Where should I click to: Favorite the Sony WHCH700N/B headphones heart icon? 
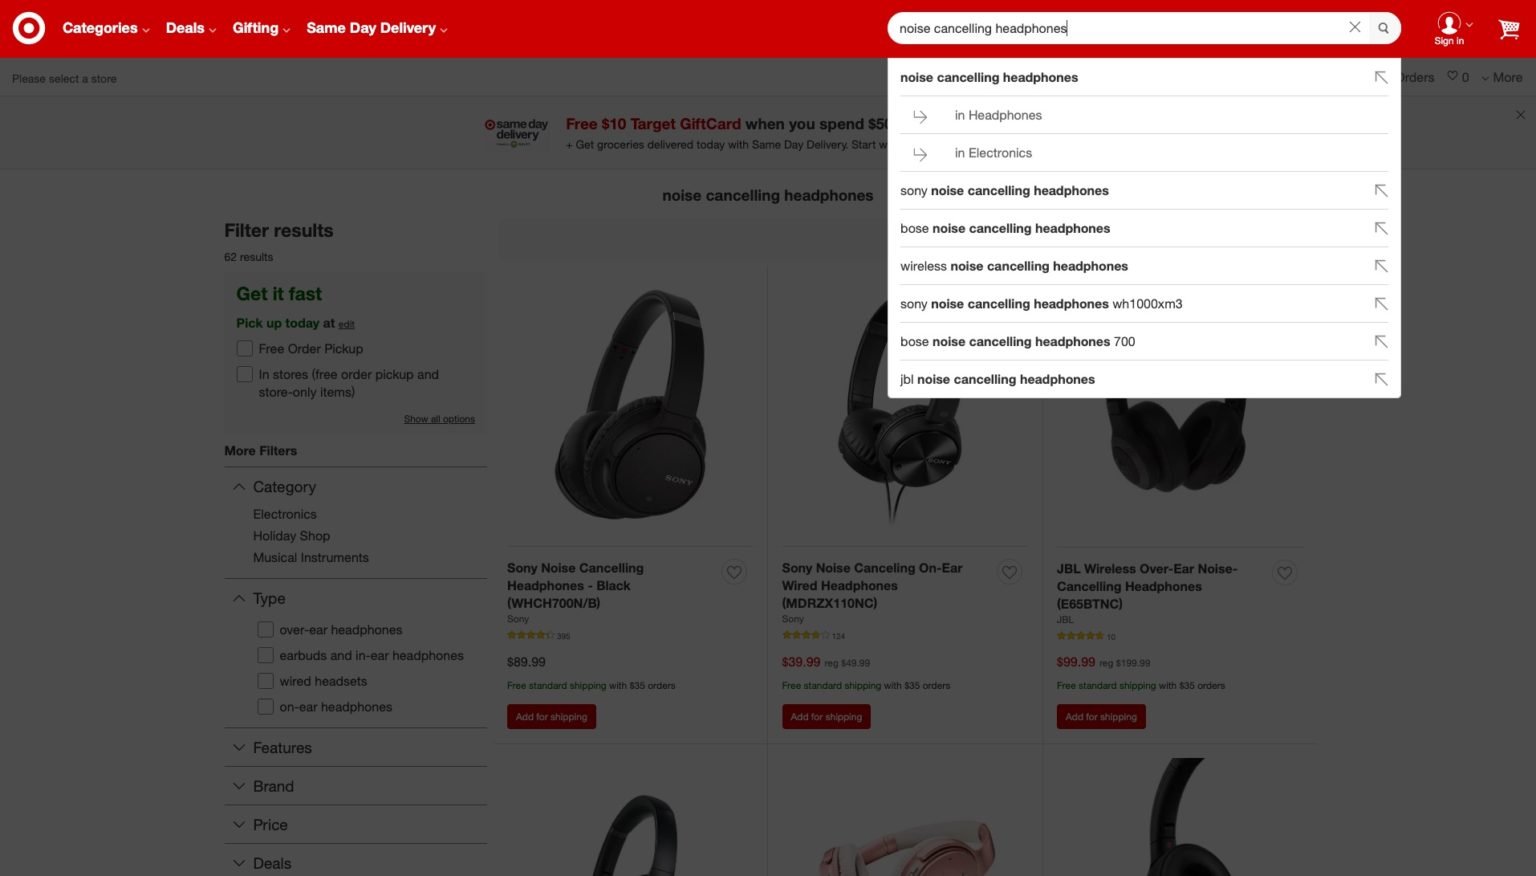point(734,572)
